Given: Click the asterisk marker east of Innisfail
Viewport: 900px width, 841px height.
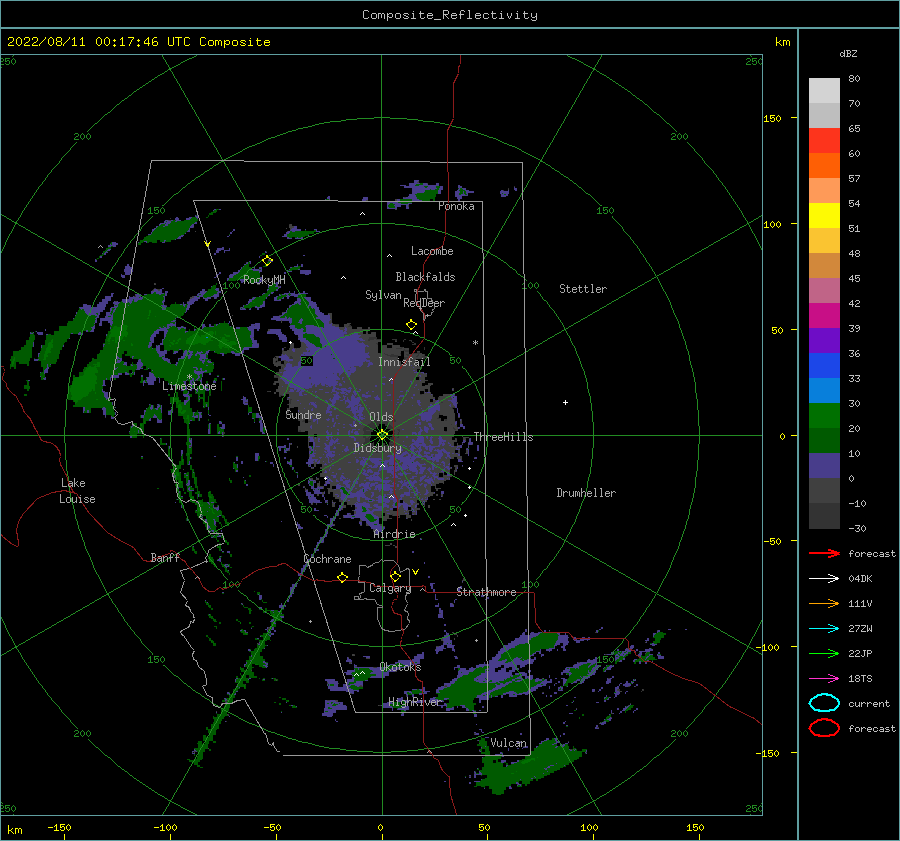Looking at the screenshot, I should click(475, 343).
